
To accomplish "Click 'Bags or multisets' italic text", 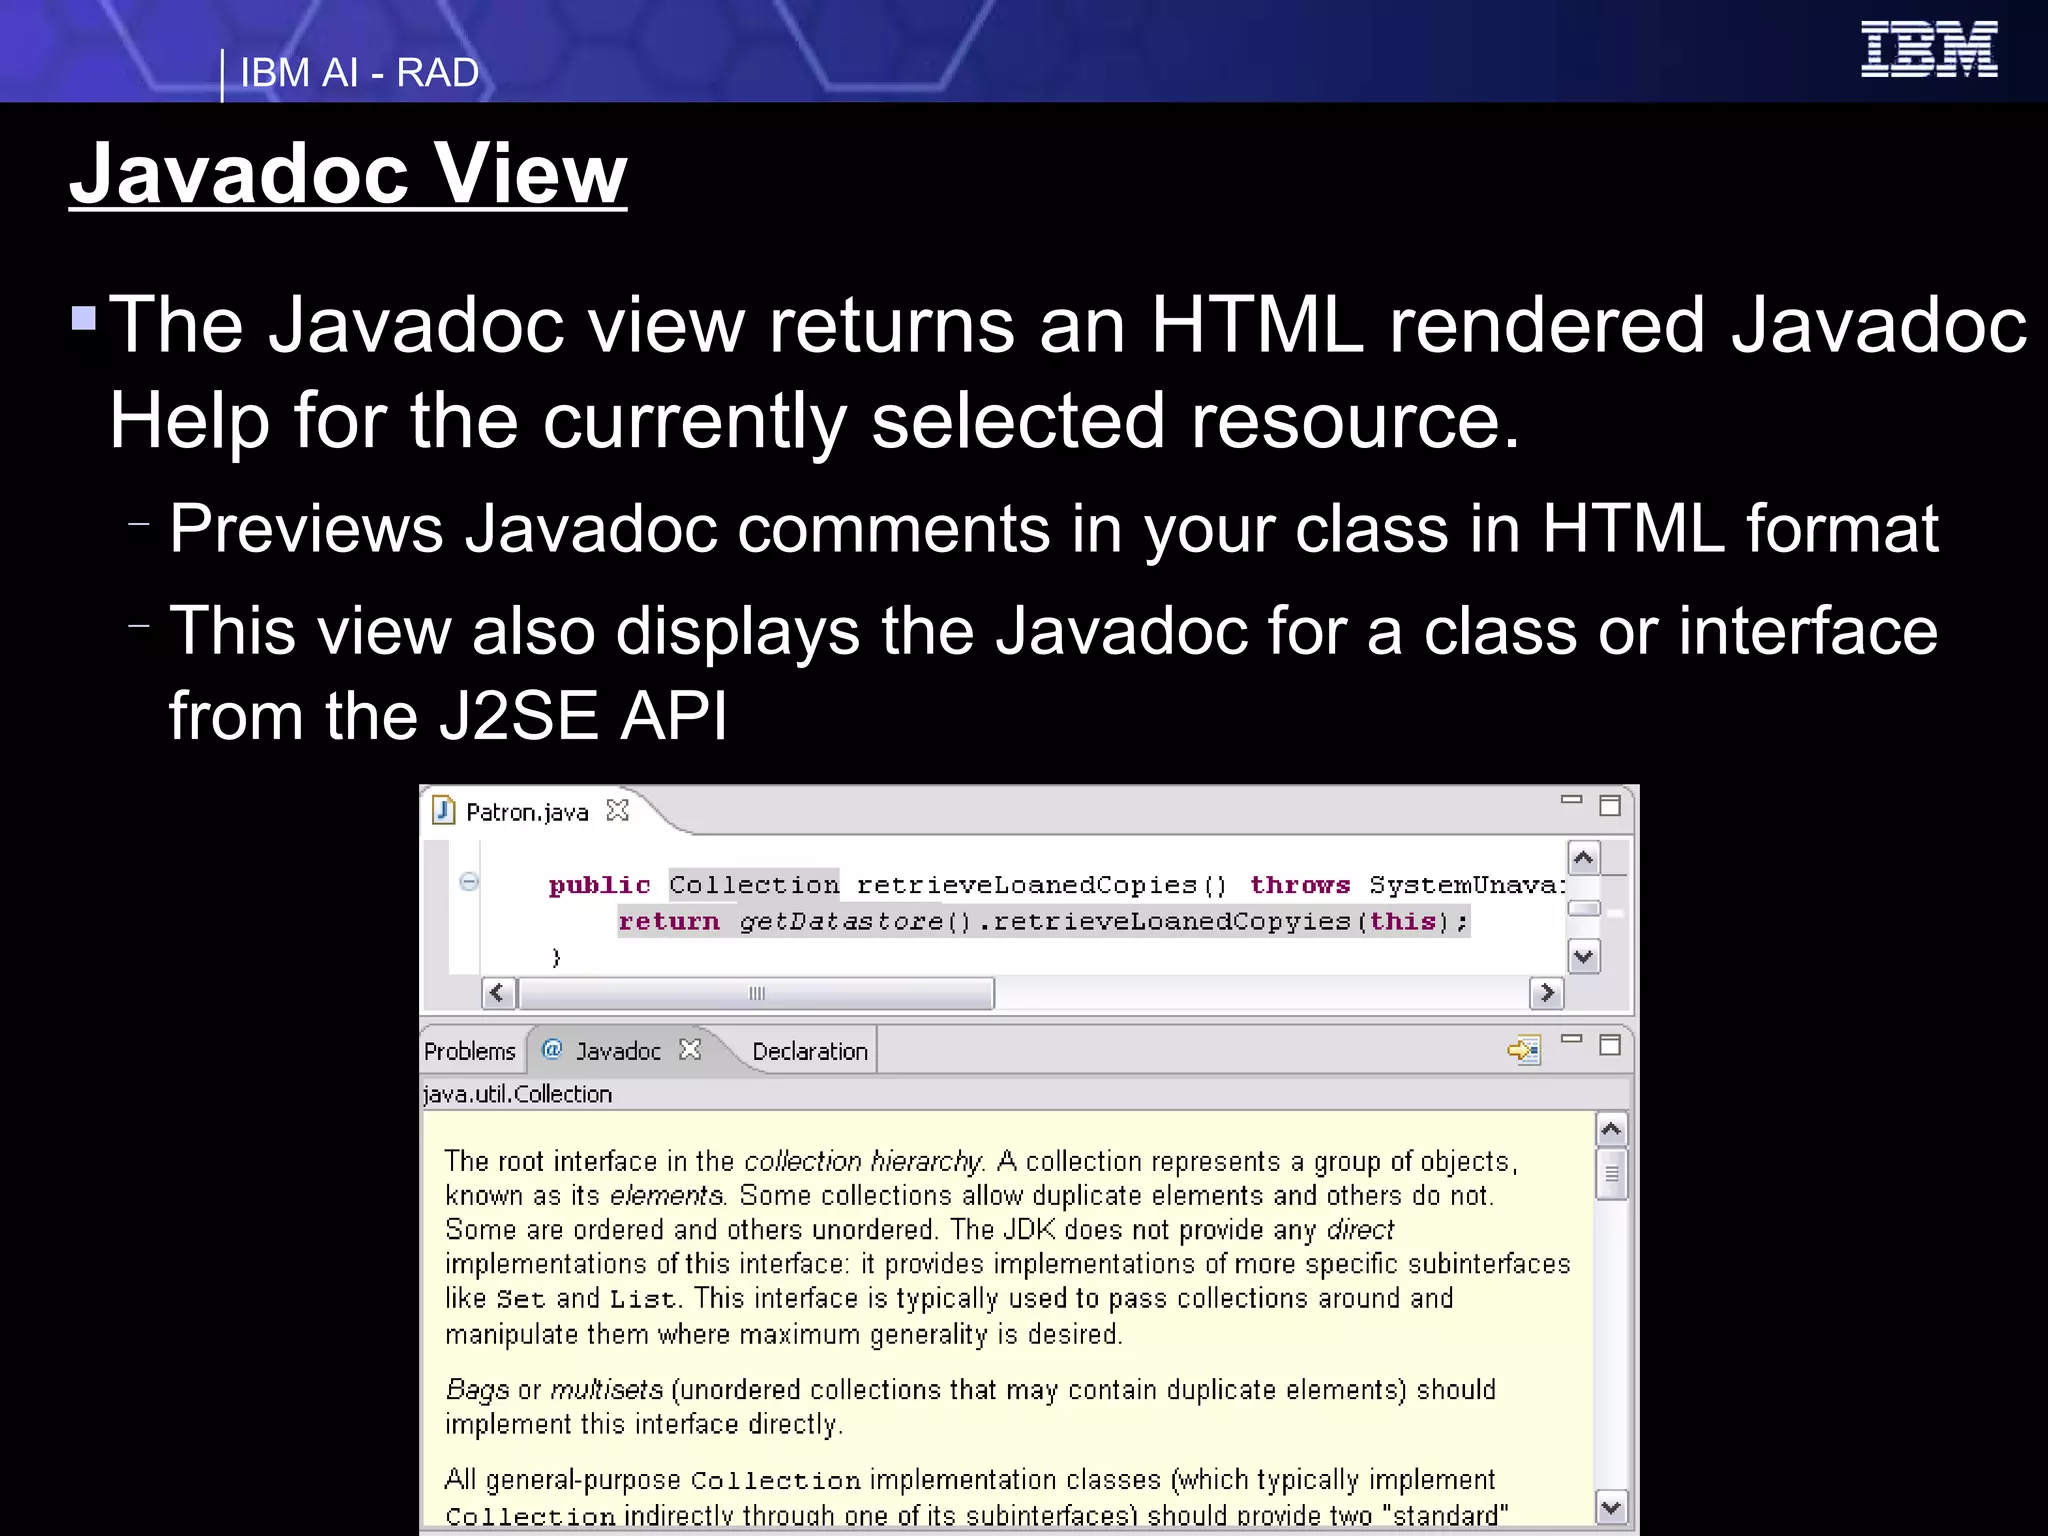I will 554,1389.
